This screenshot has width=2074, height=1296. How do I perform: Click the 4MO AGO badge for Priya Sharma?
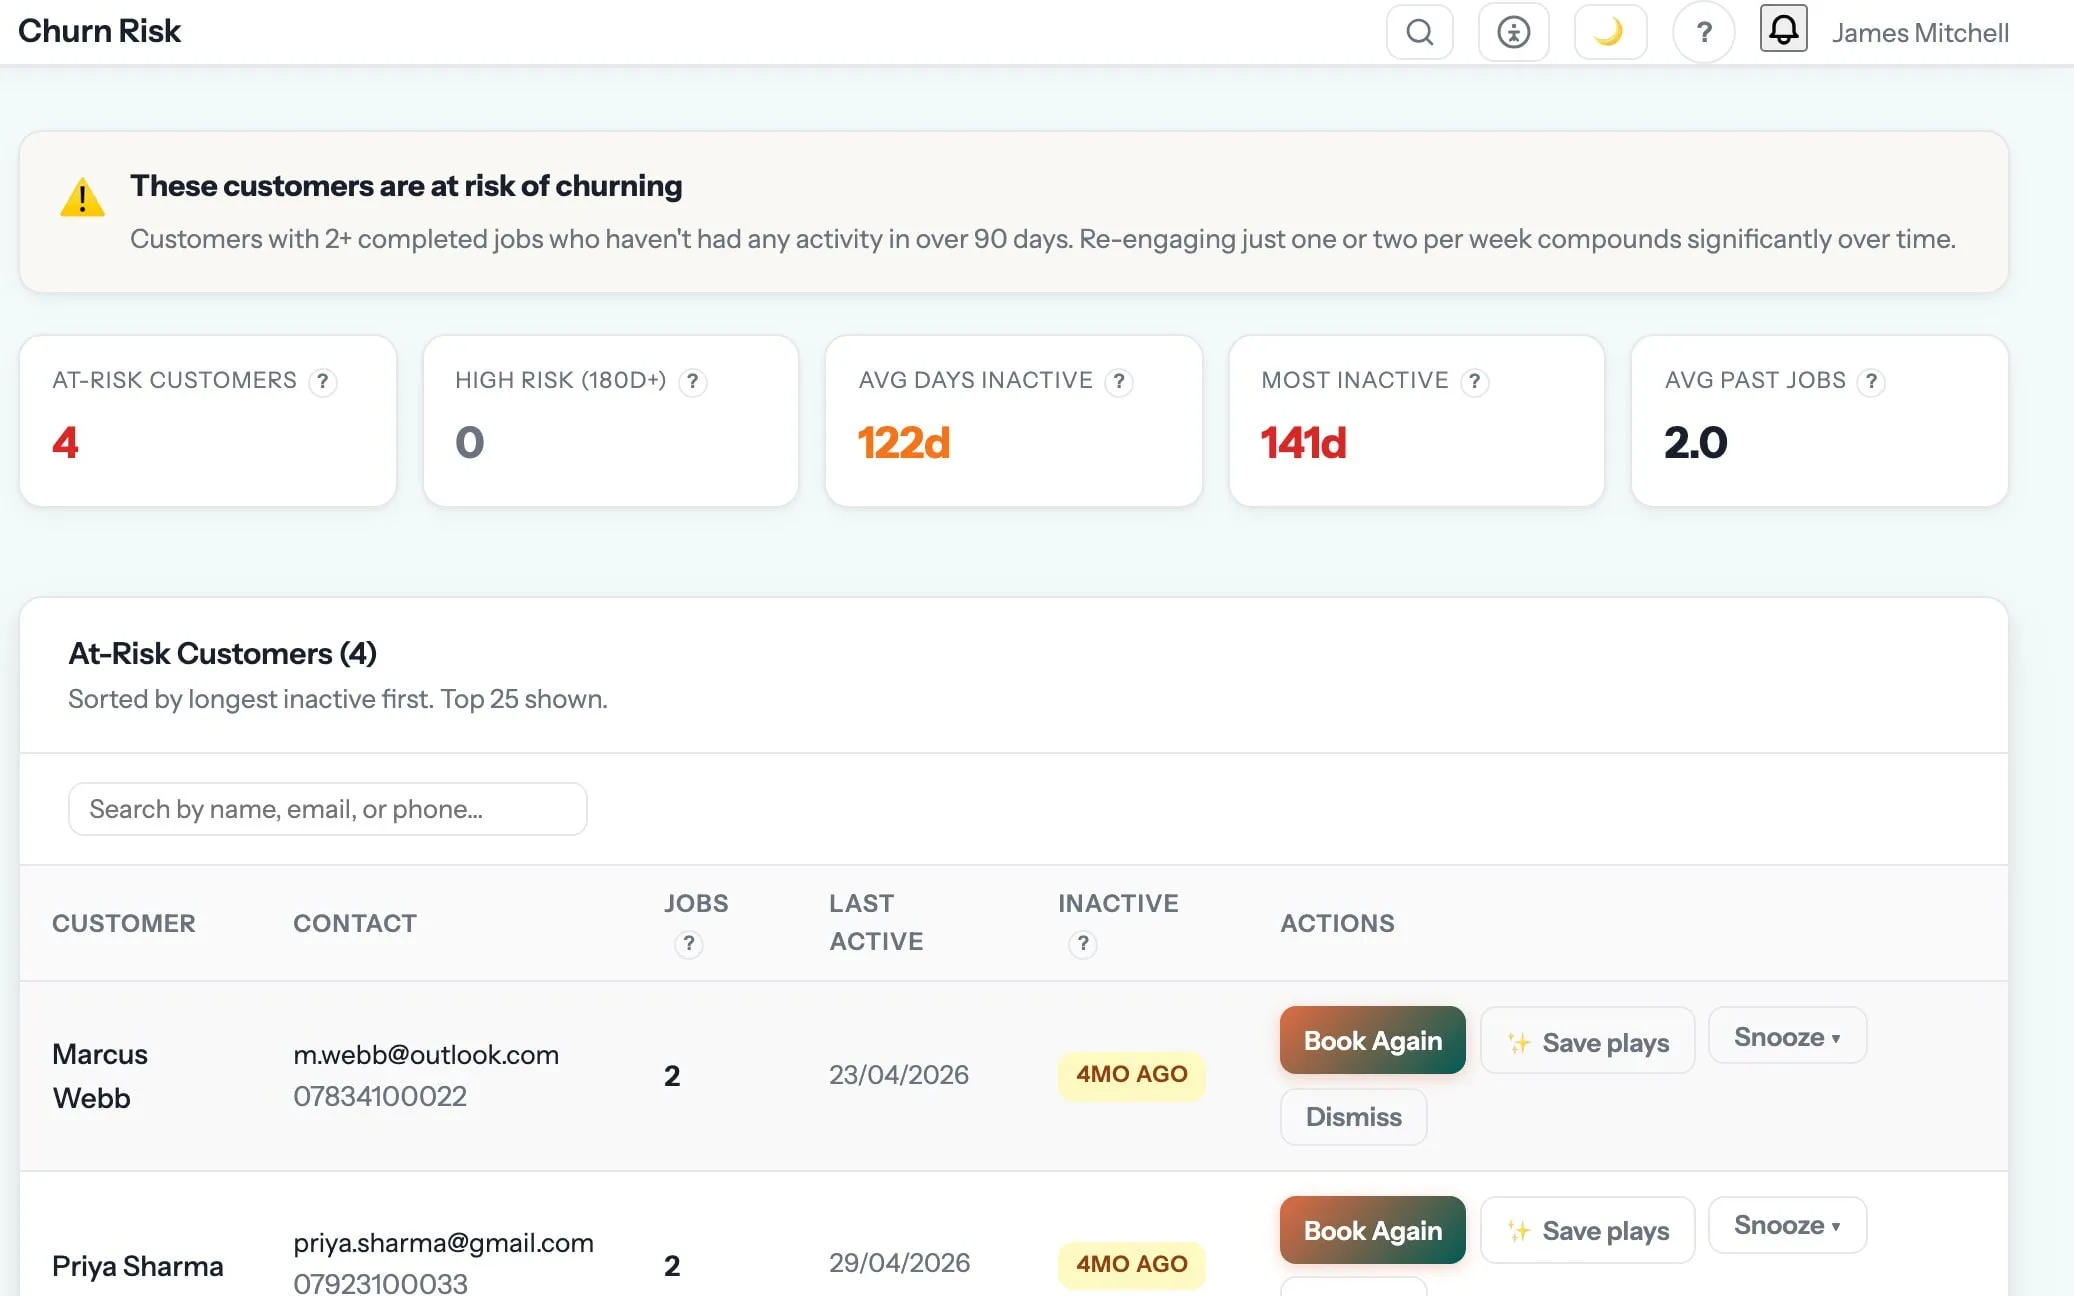(1131, 1264)
